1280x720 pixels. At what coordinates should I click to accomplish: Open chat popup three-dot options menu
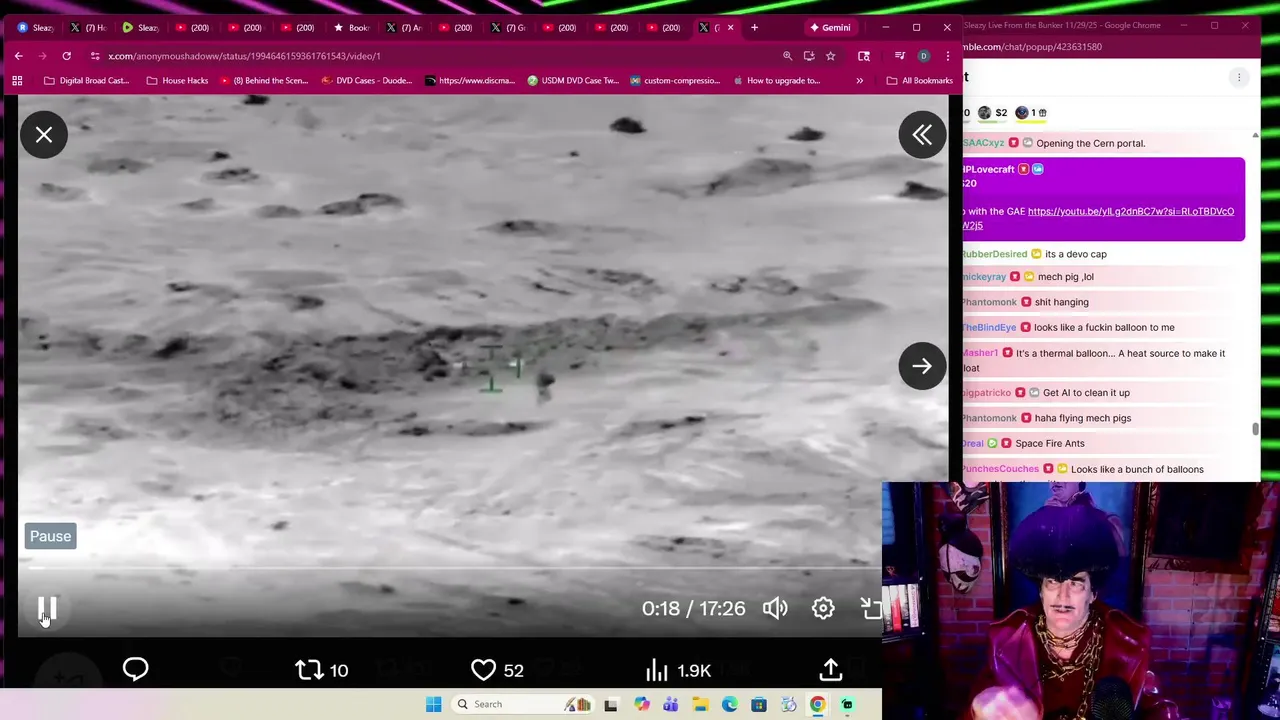(1239, 77)
